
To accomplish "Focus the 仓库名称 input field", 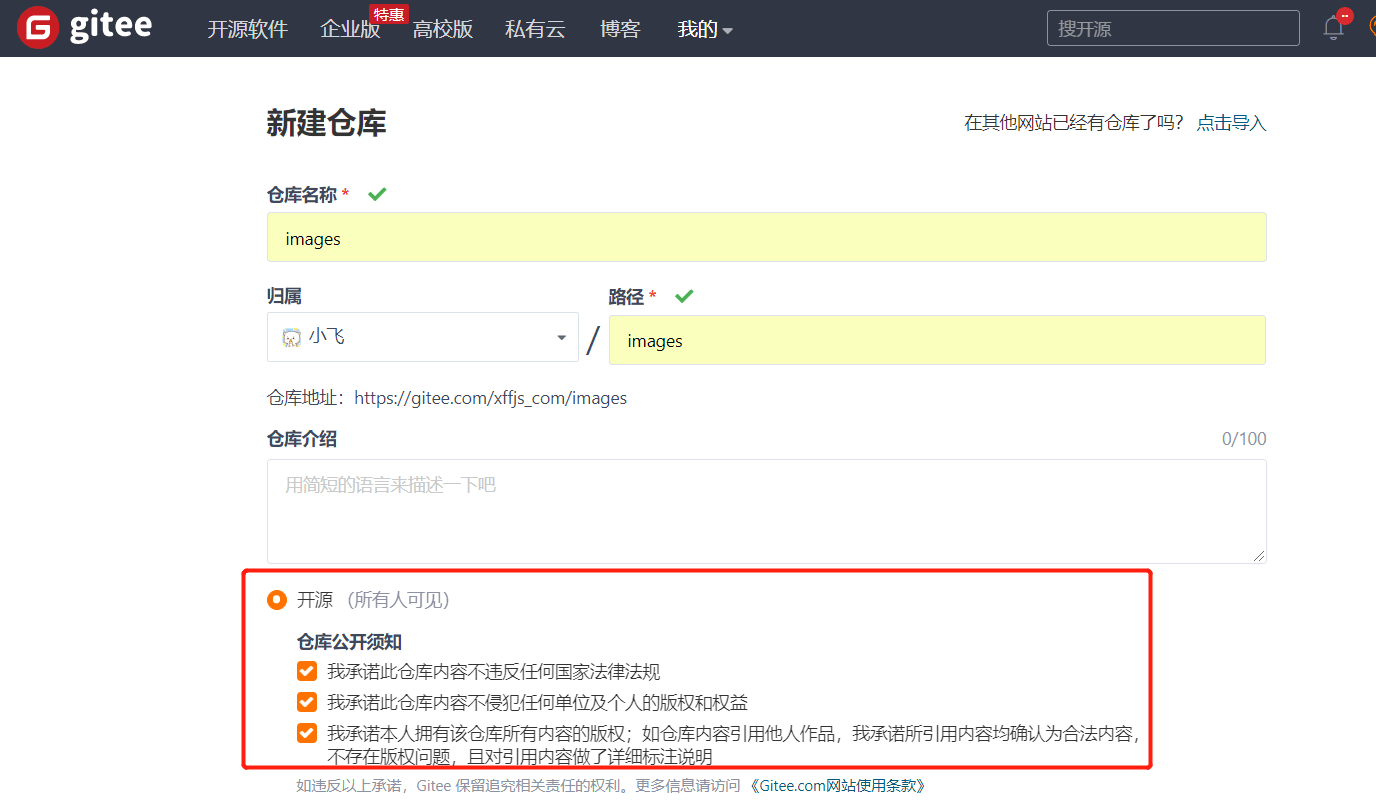I will point(766,238).
